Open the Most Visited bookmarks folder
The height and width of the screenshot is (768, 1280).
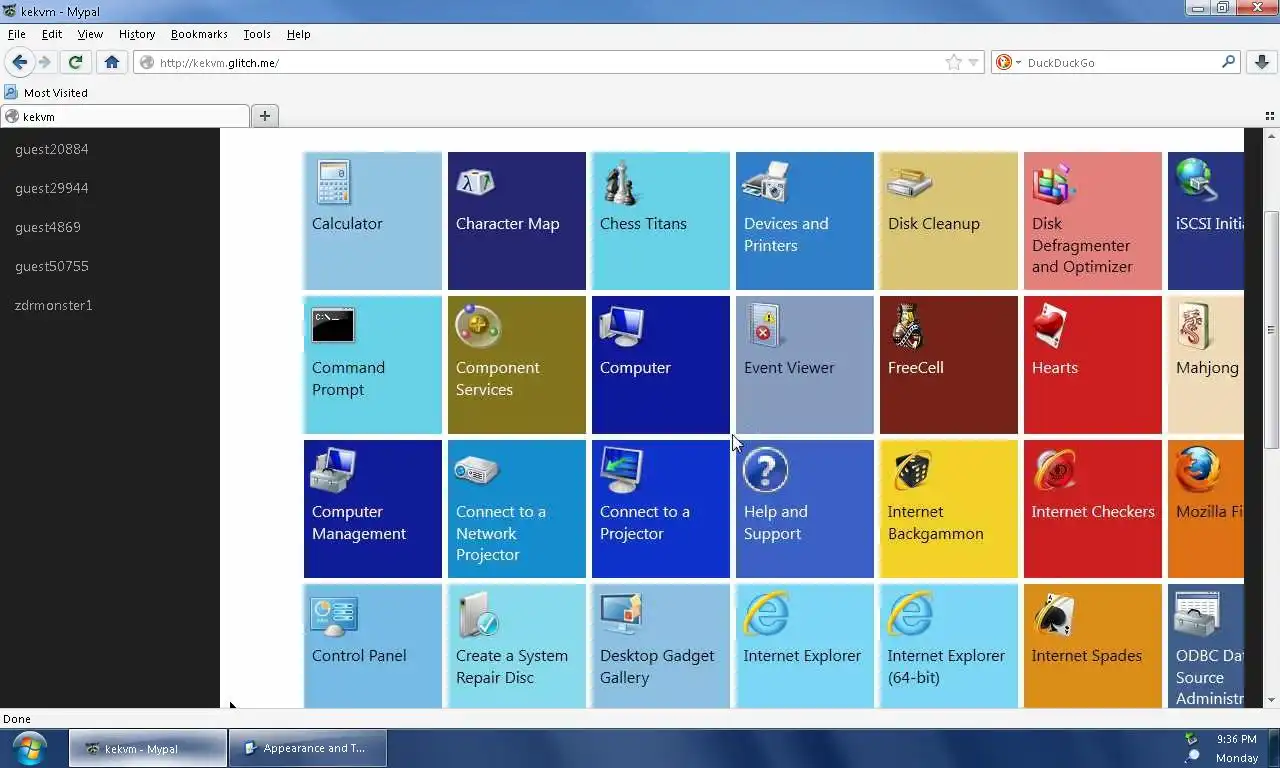46,92
